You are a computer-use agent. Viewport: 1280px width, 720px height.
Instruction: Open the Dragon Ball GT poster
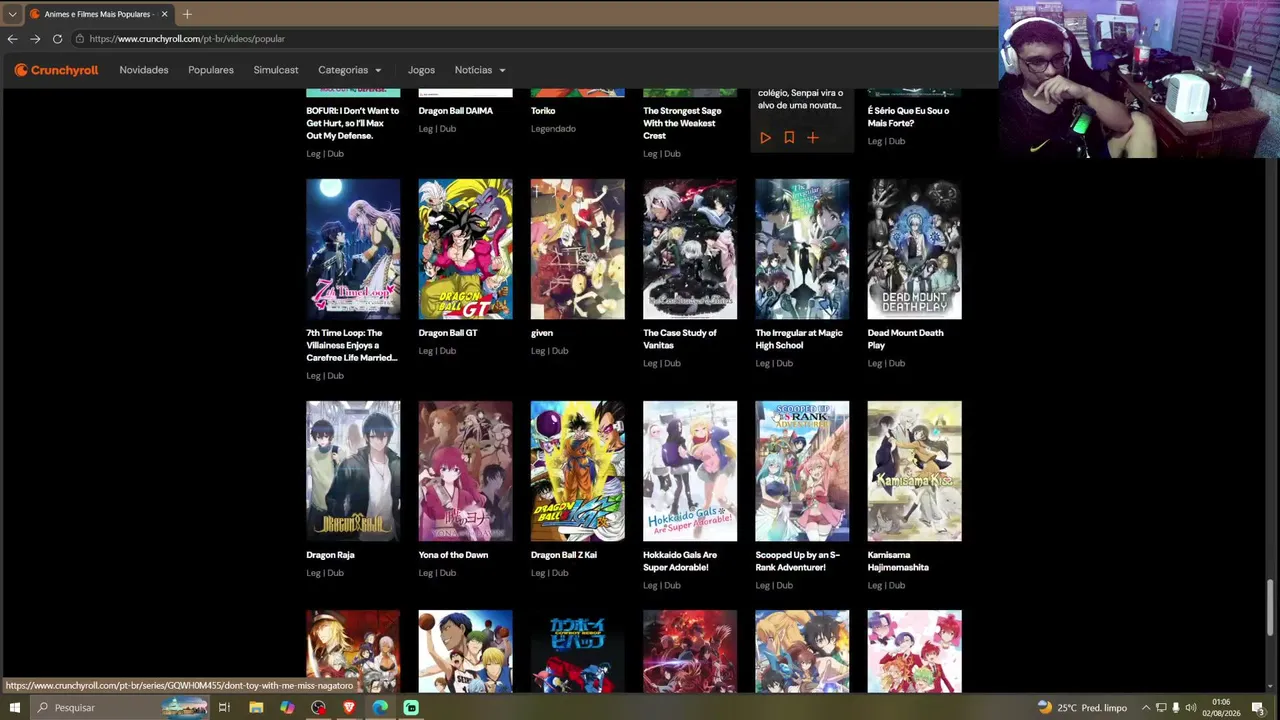[465, 249]
